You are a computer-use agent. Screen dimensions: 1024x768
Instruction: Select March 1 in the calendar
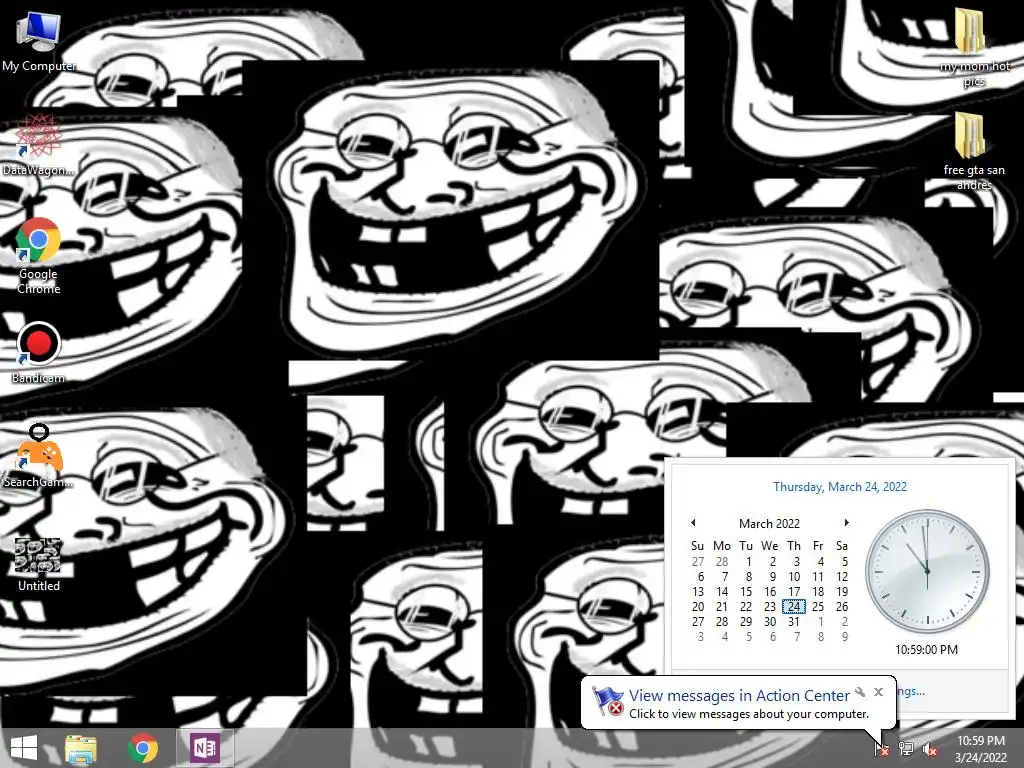click(748, 562)
